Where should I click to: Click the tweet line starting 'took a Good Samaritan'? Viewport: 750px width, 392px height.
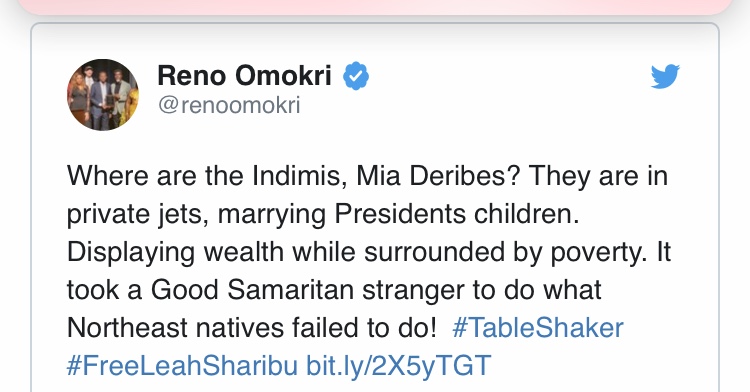click(x=334, y=290)
